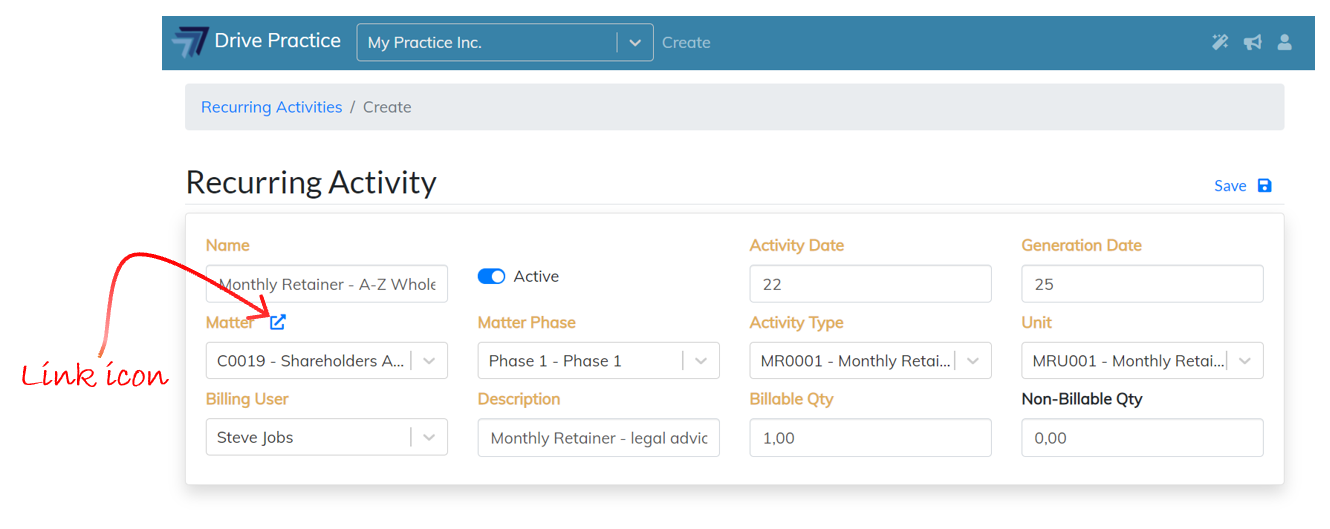
Task: Open the announcements megaphone icon
Action: [1252, 42]
